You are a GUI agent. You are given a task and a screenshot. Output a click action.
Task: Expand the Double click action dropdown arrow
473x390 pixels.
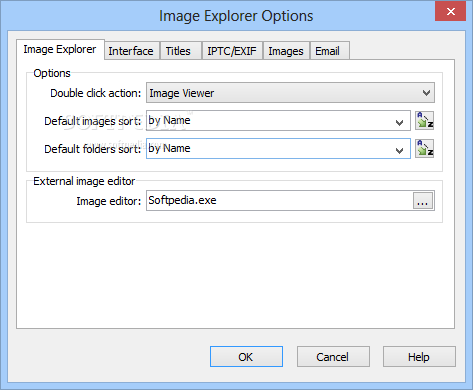(x=426, y=93)
